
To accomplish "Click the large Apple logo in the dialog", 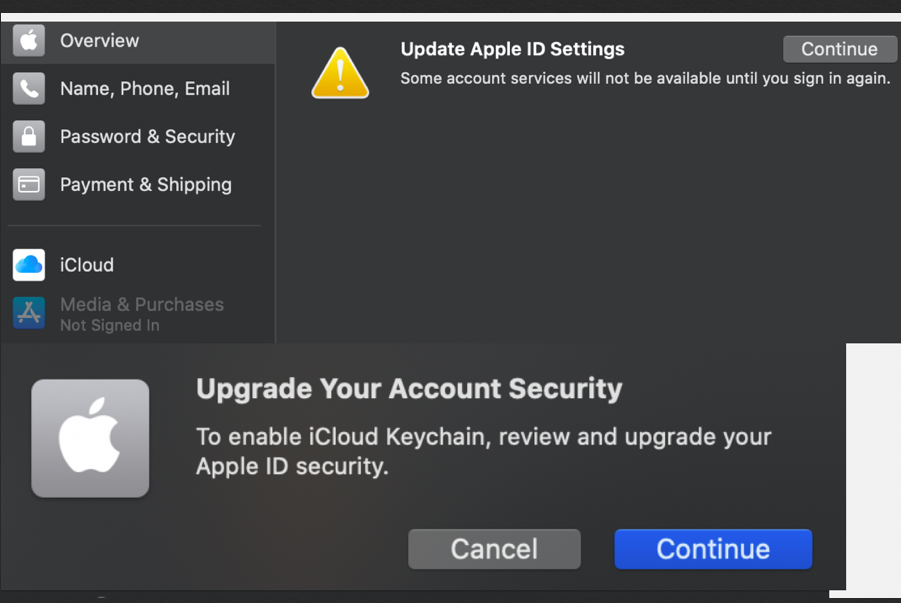I will pos(90,438).
